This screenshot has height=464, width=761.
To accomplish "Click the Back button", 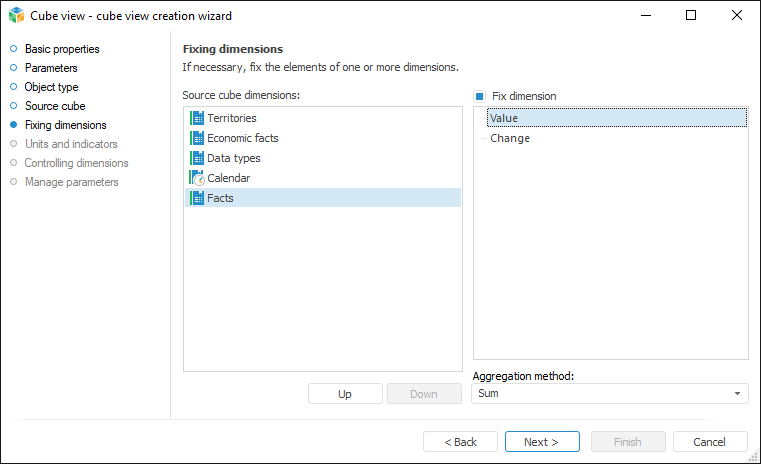I will [460, 442].
